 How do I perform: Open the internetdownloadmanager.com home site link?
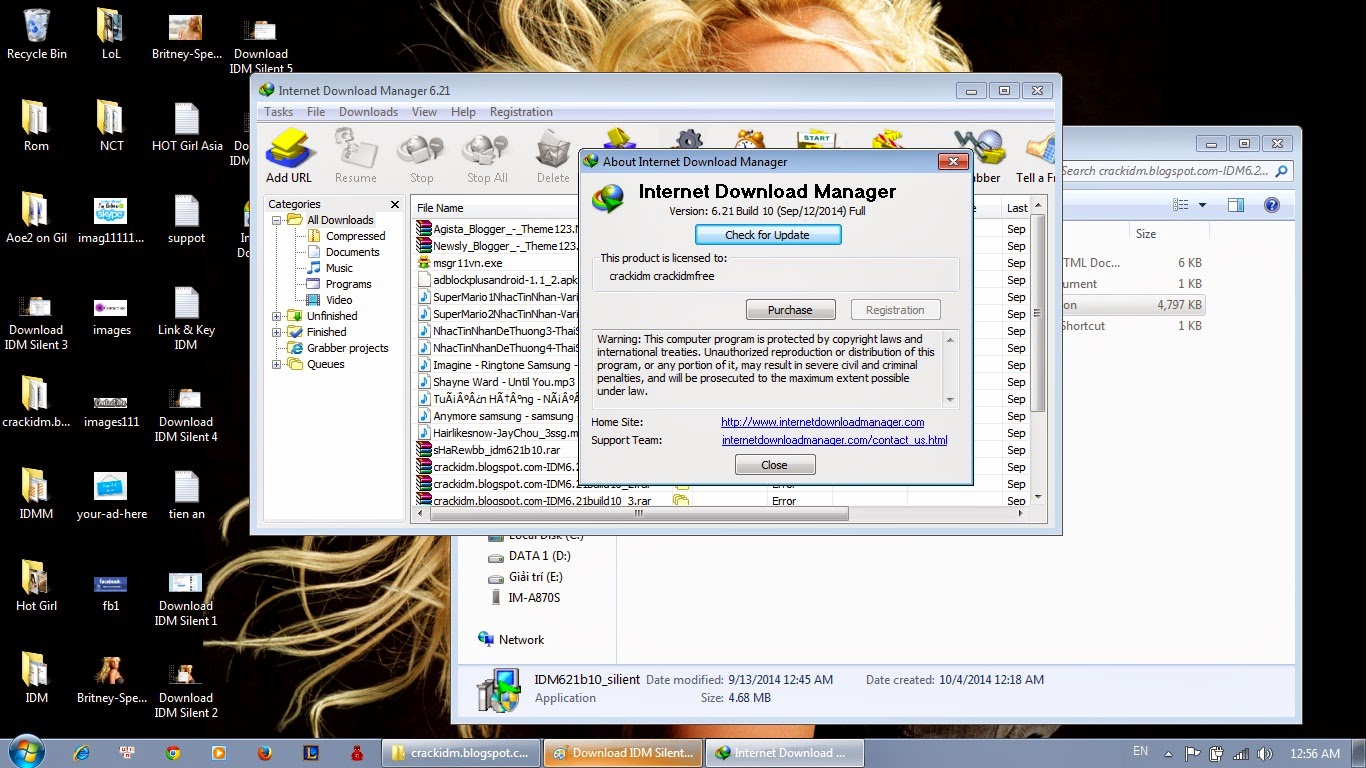tap(822, 422)
